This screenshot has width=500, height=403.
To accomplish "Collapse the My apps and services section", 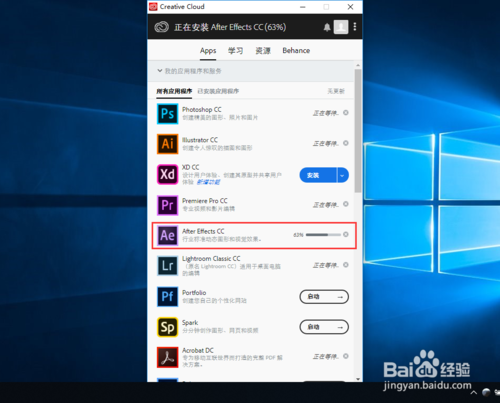I will coord(160,71).
